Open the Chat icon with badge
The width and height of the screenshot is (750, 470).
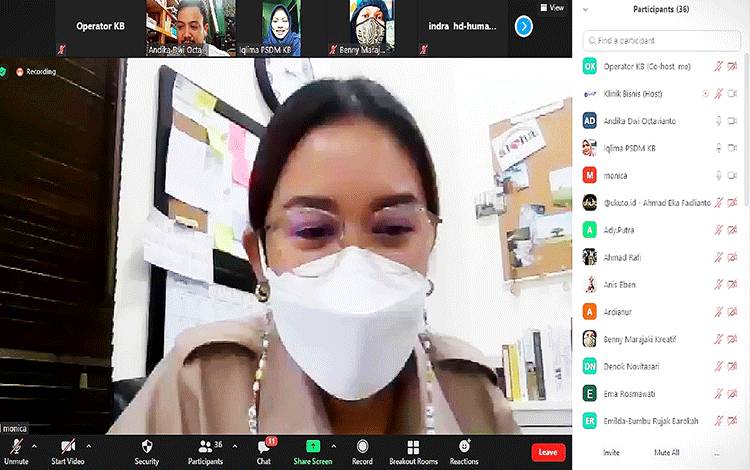tap(263, 447)
